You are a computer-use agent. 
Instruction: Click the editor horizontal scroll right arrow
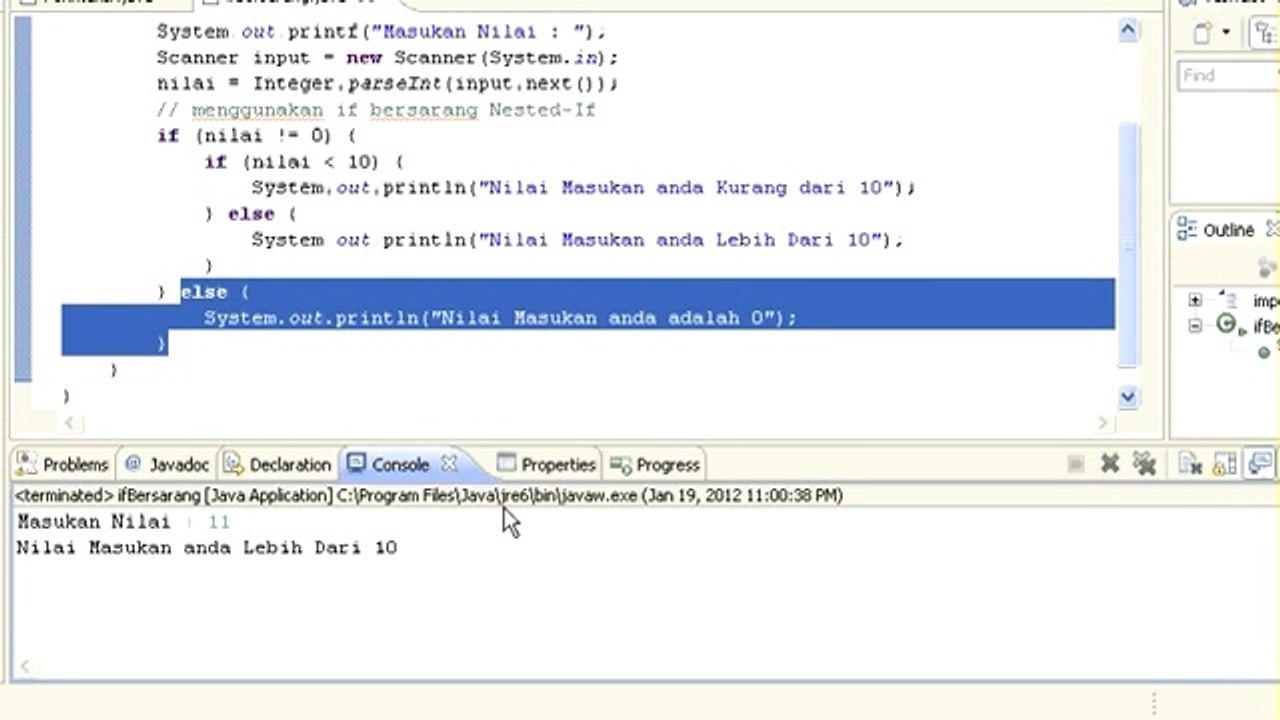[1104, 422]
